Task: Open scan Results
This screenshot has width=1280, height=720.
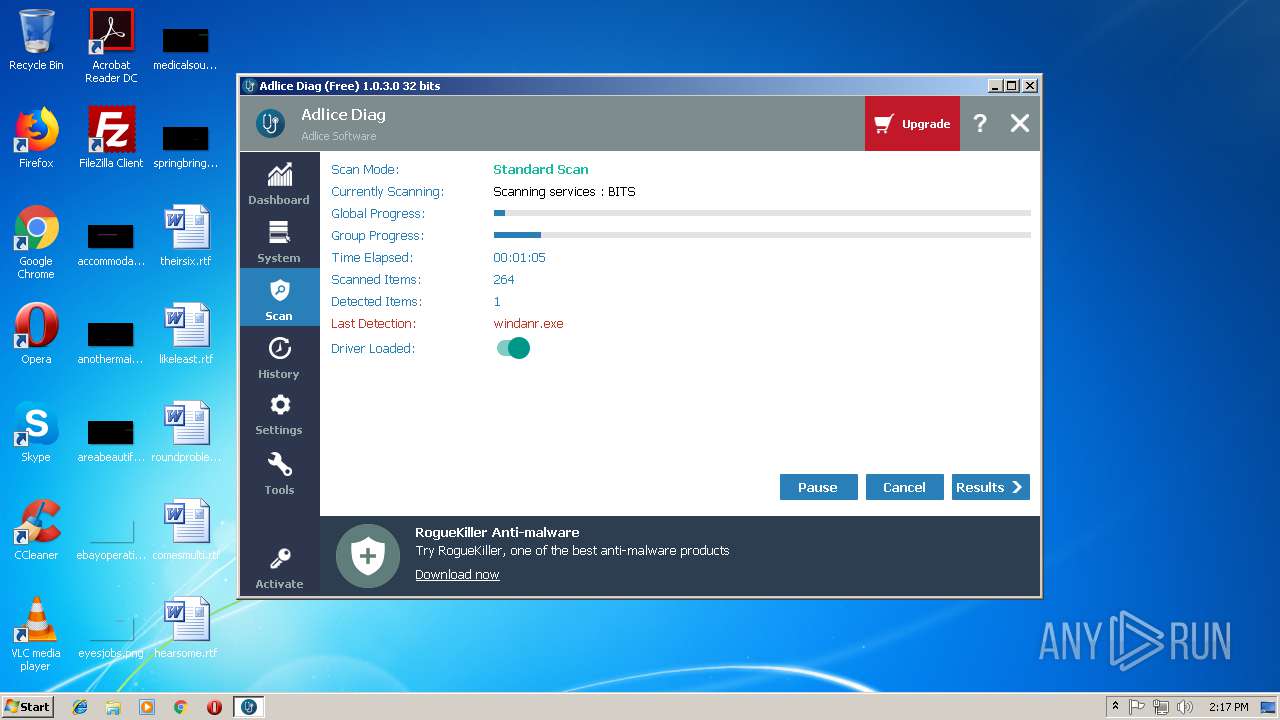Action: [990, 487]
